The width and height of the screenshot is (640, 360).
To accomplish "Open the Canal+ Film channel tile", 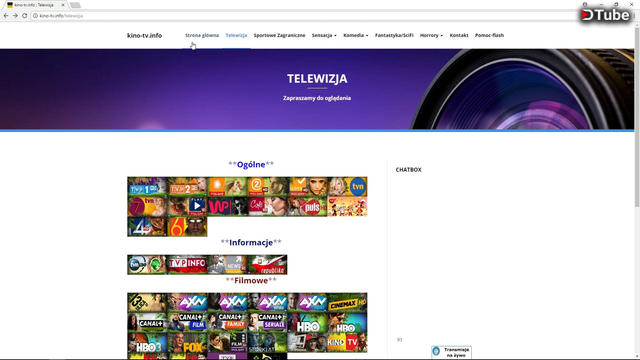I will pos(187,322).
